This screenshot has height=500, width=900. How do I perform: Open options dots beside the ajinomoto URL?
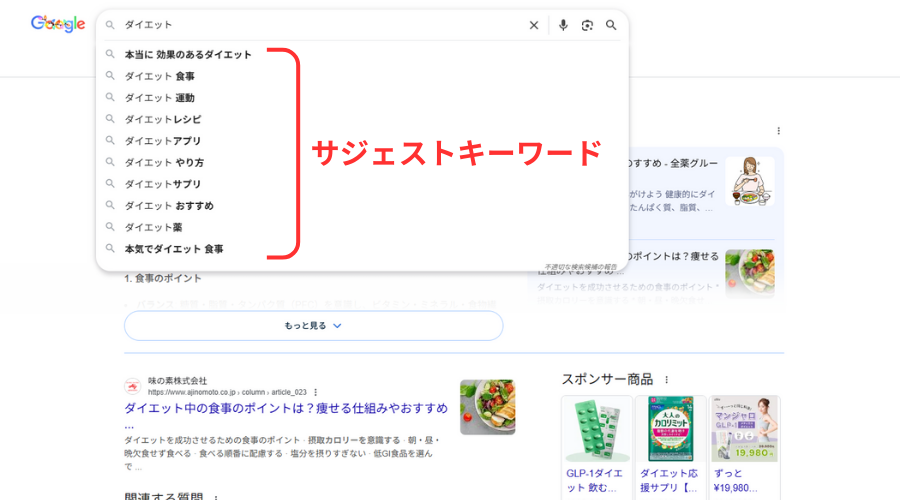(315, 393)
